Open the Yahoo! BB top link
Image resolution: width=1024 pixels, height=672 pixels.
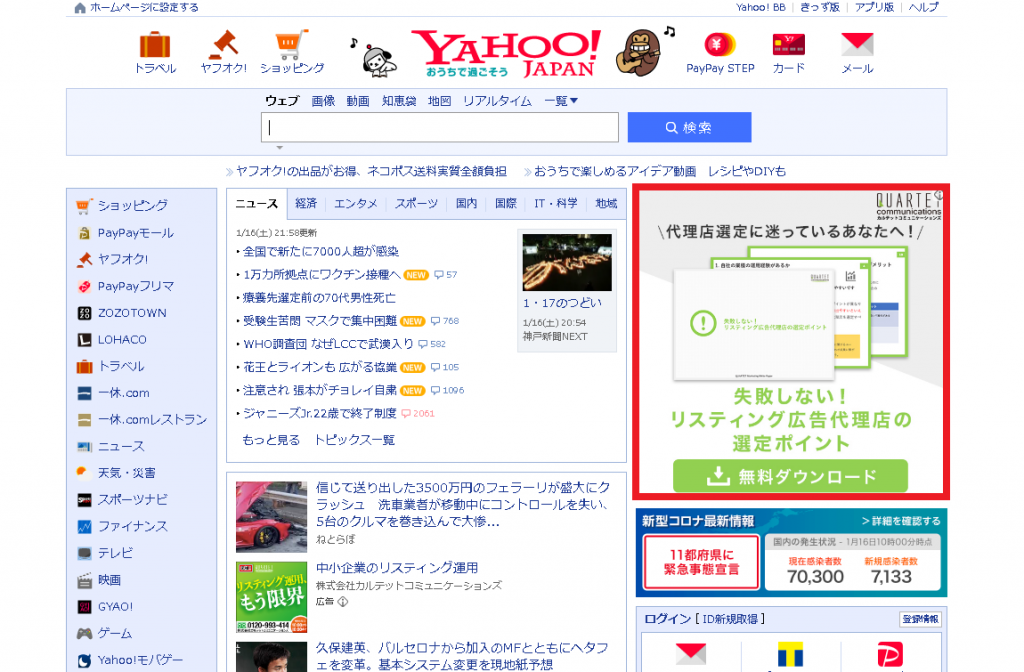click(x=761, y=8)
